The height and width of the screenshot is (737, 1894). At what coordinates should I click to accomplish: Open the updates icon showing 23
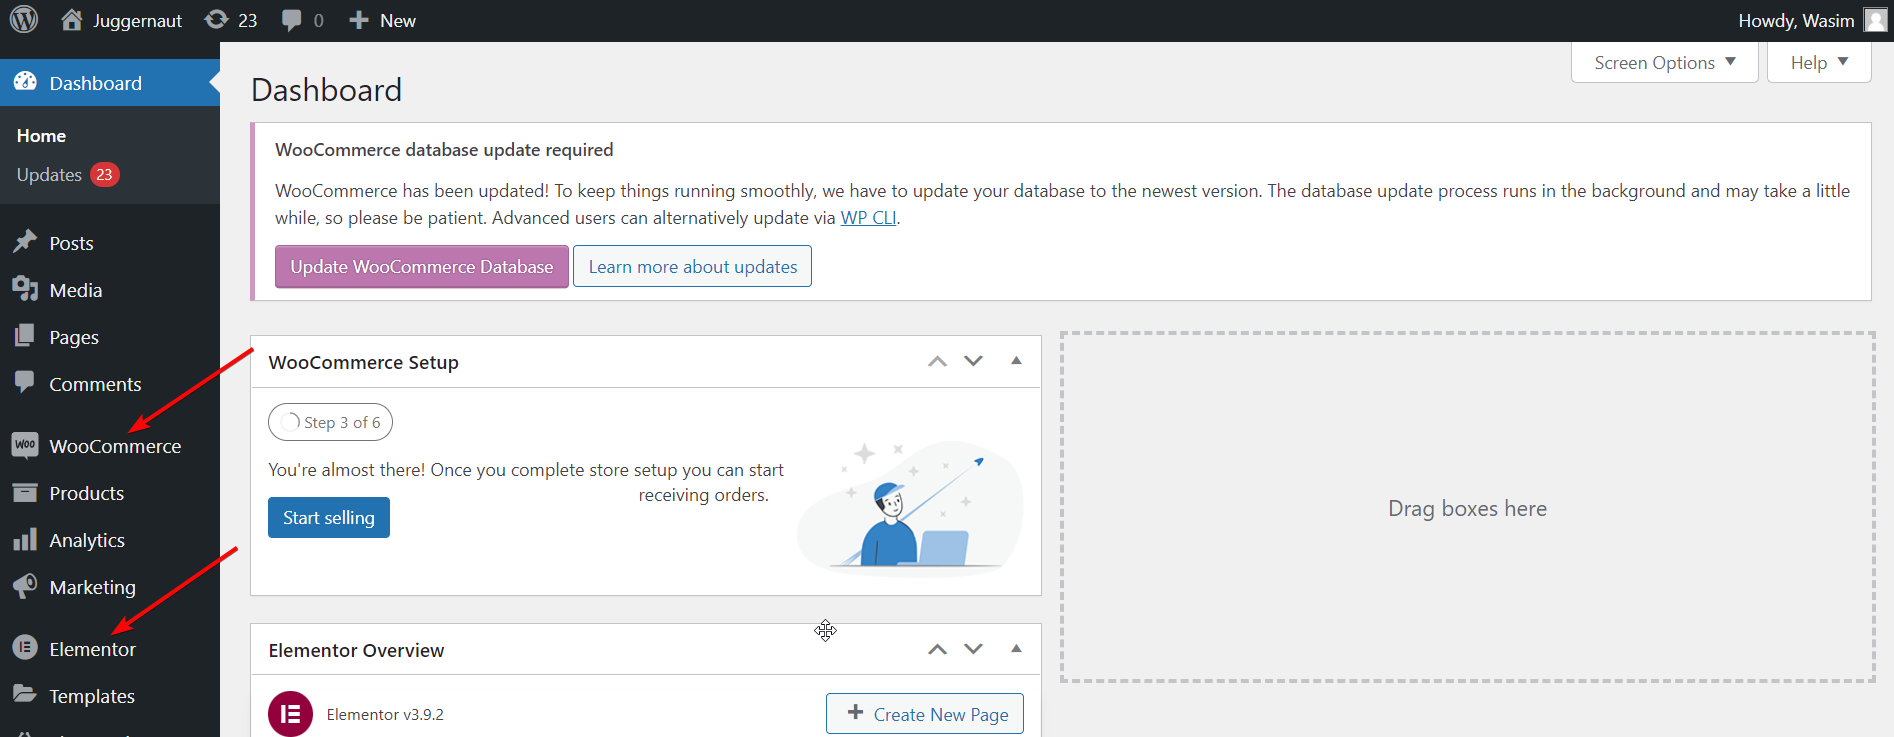[216, 20]
